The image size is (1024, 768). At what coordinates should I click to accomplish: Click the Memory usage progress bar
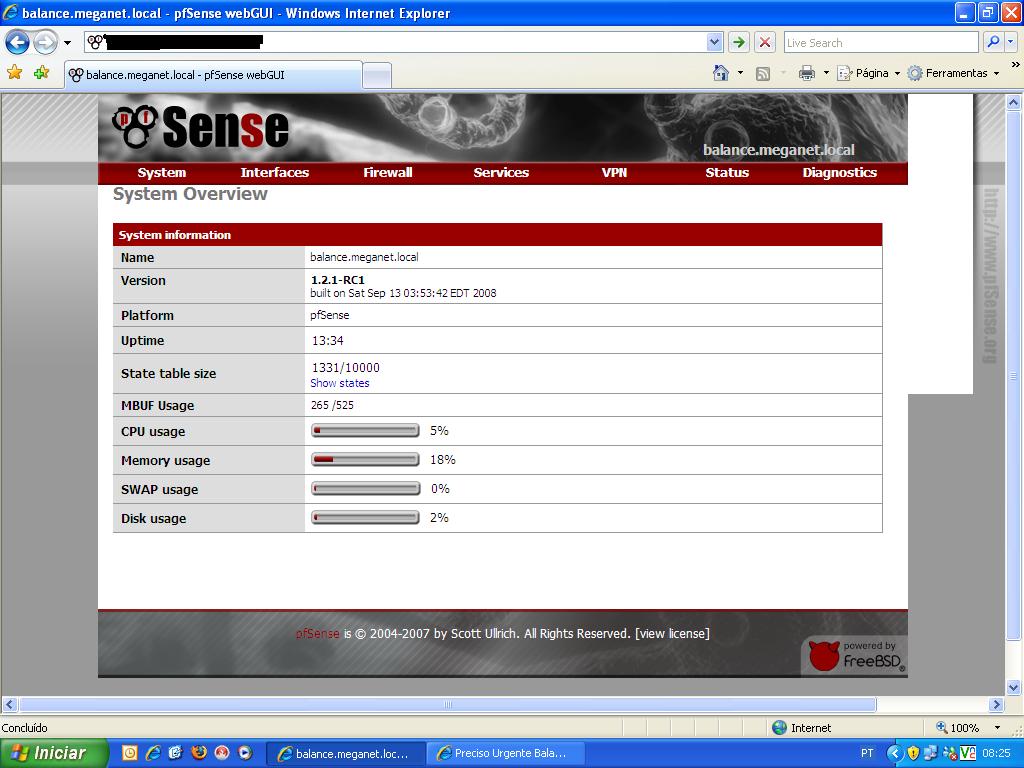tap(365, 460)
